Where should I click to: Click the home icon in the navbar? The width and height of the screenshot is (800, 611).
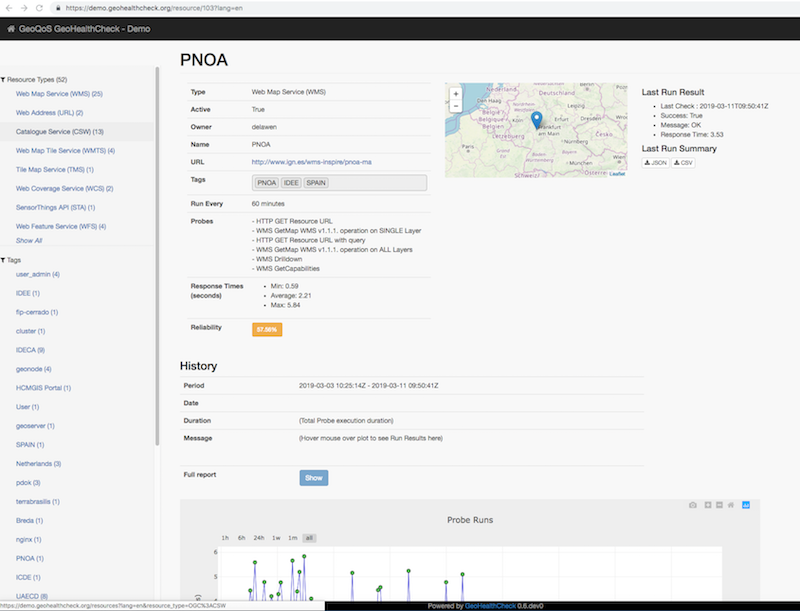11,28
